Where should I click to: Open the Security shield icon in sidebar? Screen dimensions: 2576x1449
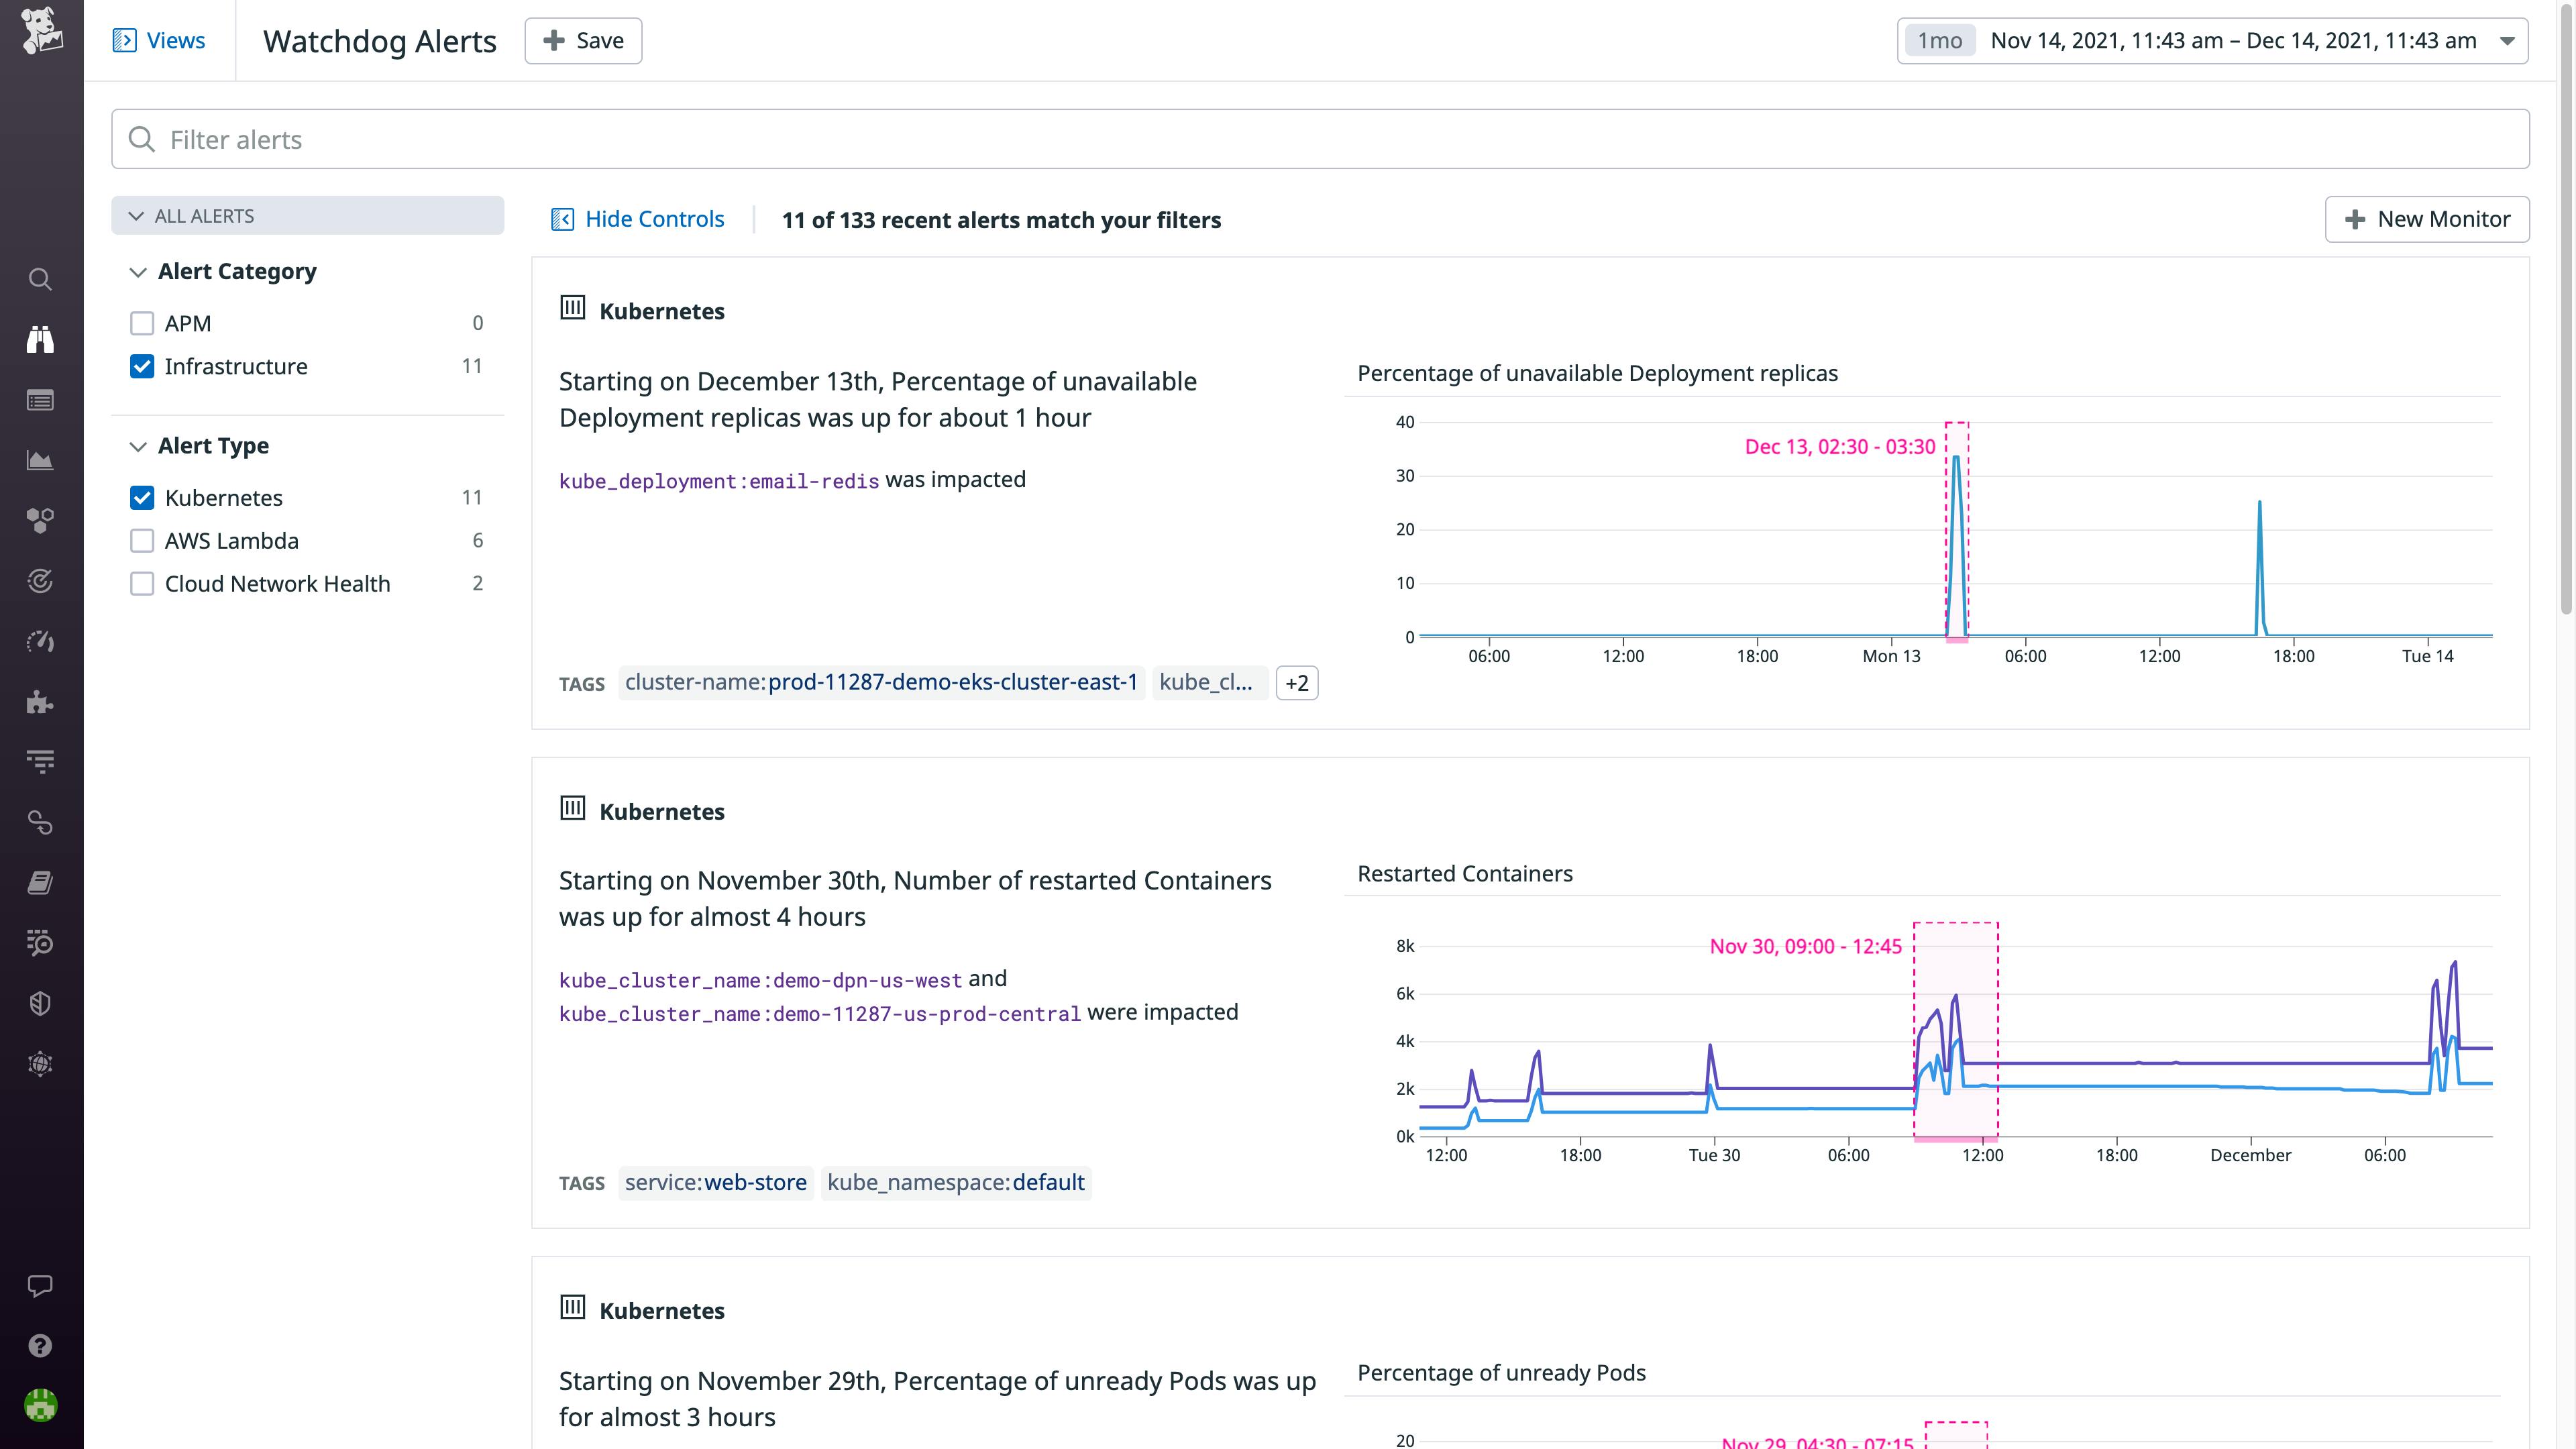coord(40,1003)
